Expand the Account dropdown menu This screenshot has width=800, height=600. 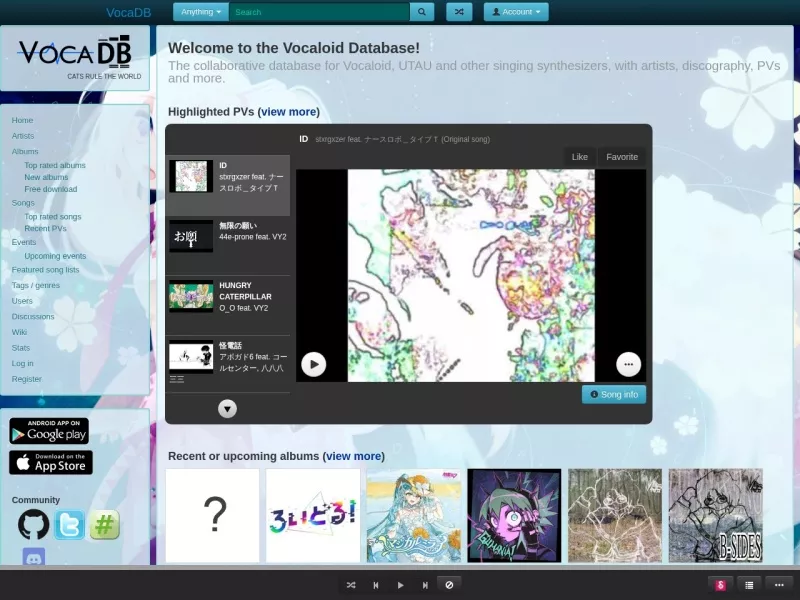tap(516, 12)
